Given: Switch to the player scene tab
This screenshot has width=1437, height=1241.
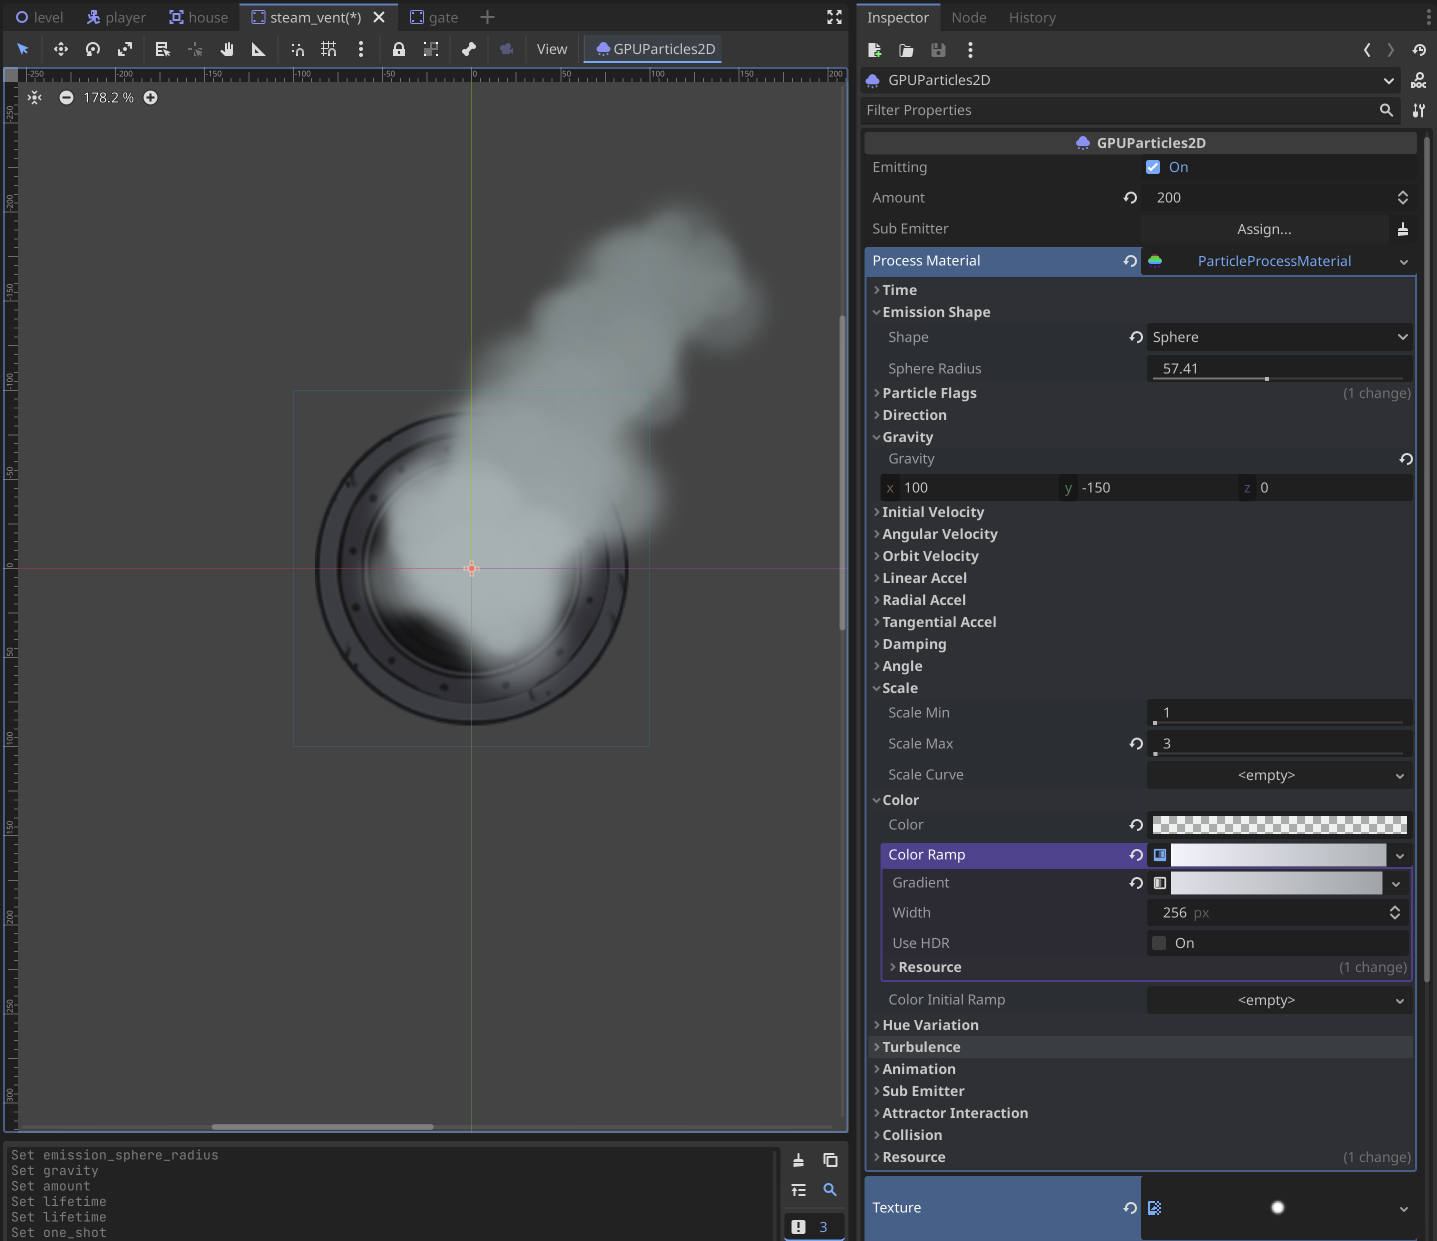Looking at the screenshot, I should 116,17.
